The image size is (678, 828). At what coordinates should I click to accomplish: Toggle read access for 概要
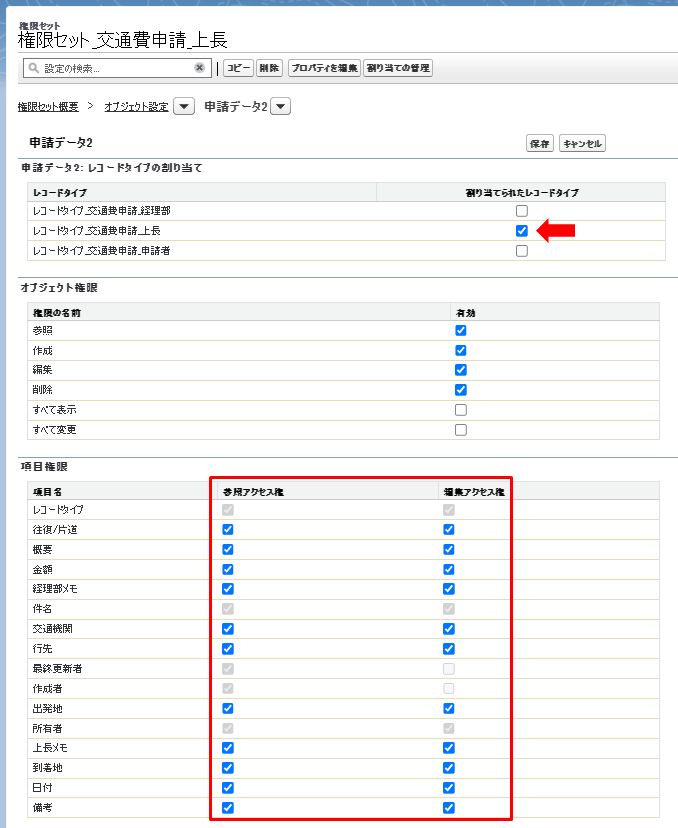coord(228,550)
